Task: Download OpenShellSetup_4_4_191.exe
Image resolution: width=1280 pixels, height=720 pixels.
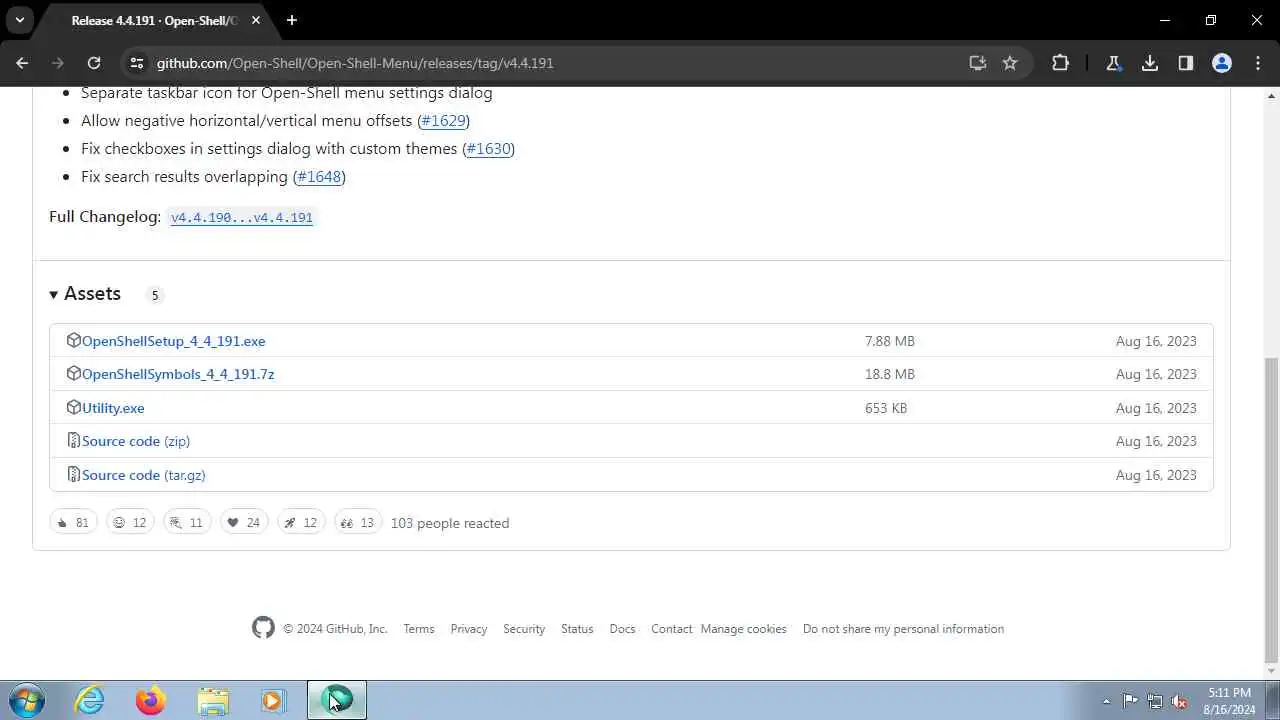Action: 174,341
